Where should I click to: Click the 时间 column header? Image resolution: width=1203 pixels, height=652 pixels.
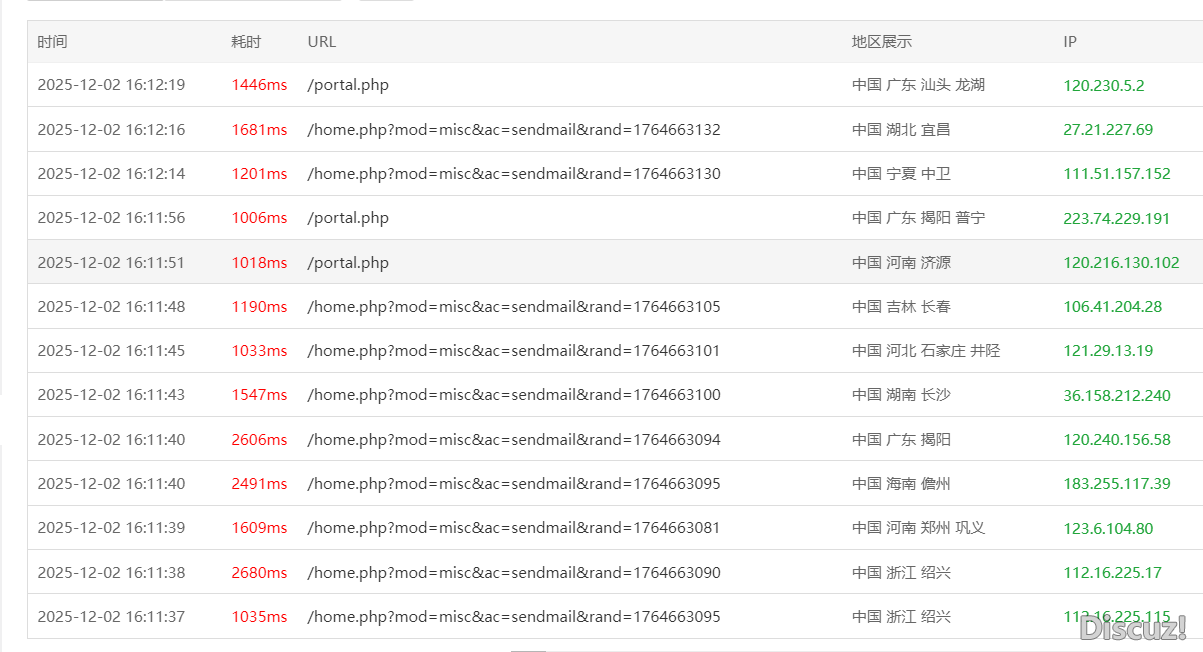(x=53, y=42)
